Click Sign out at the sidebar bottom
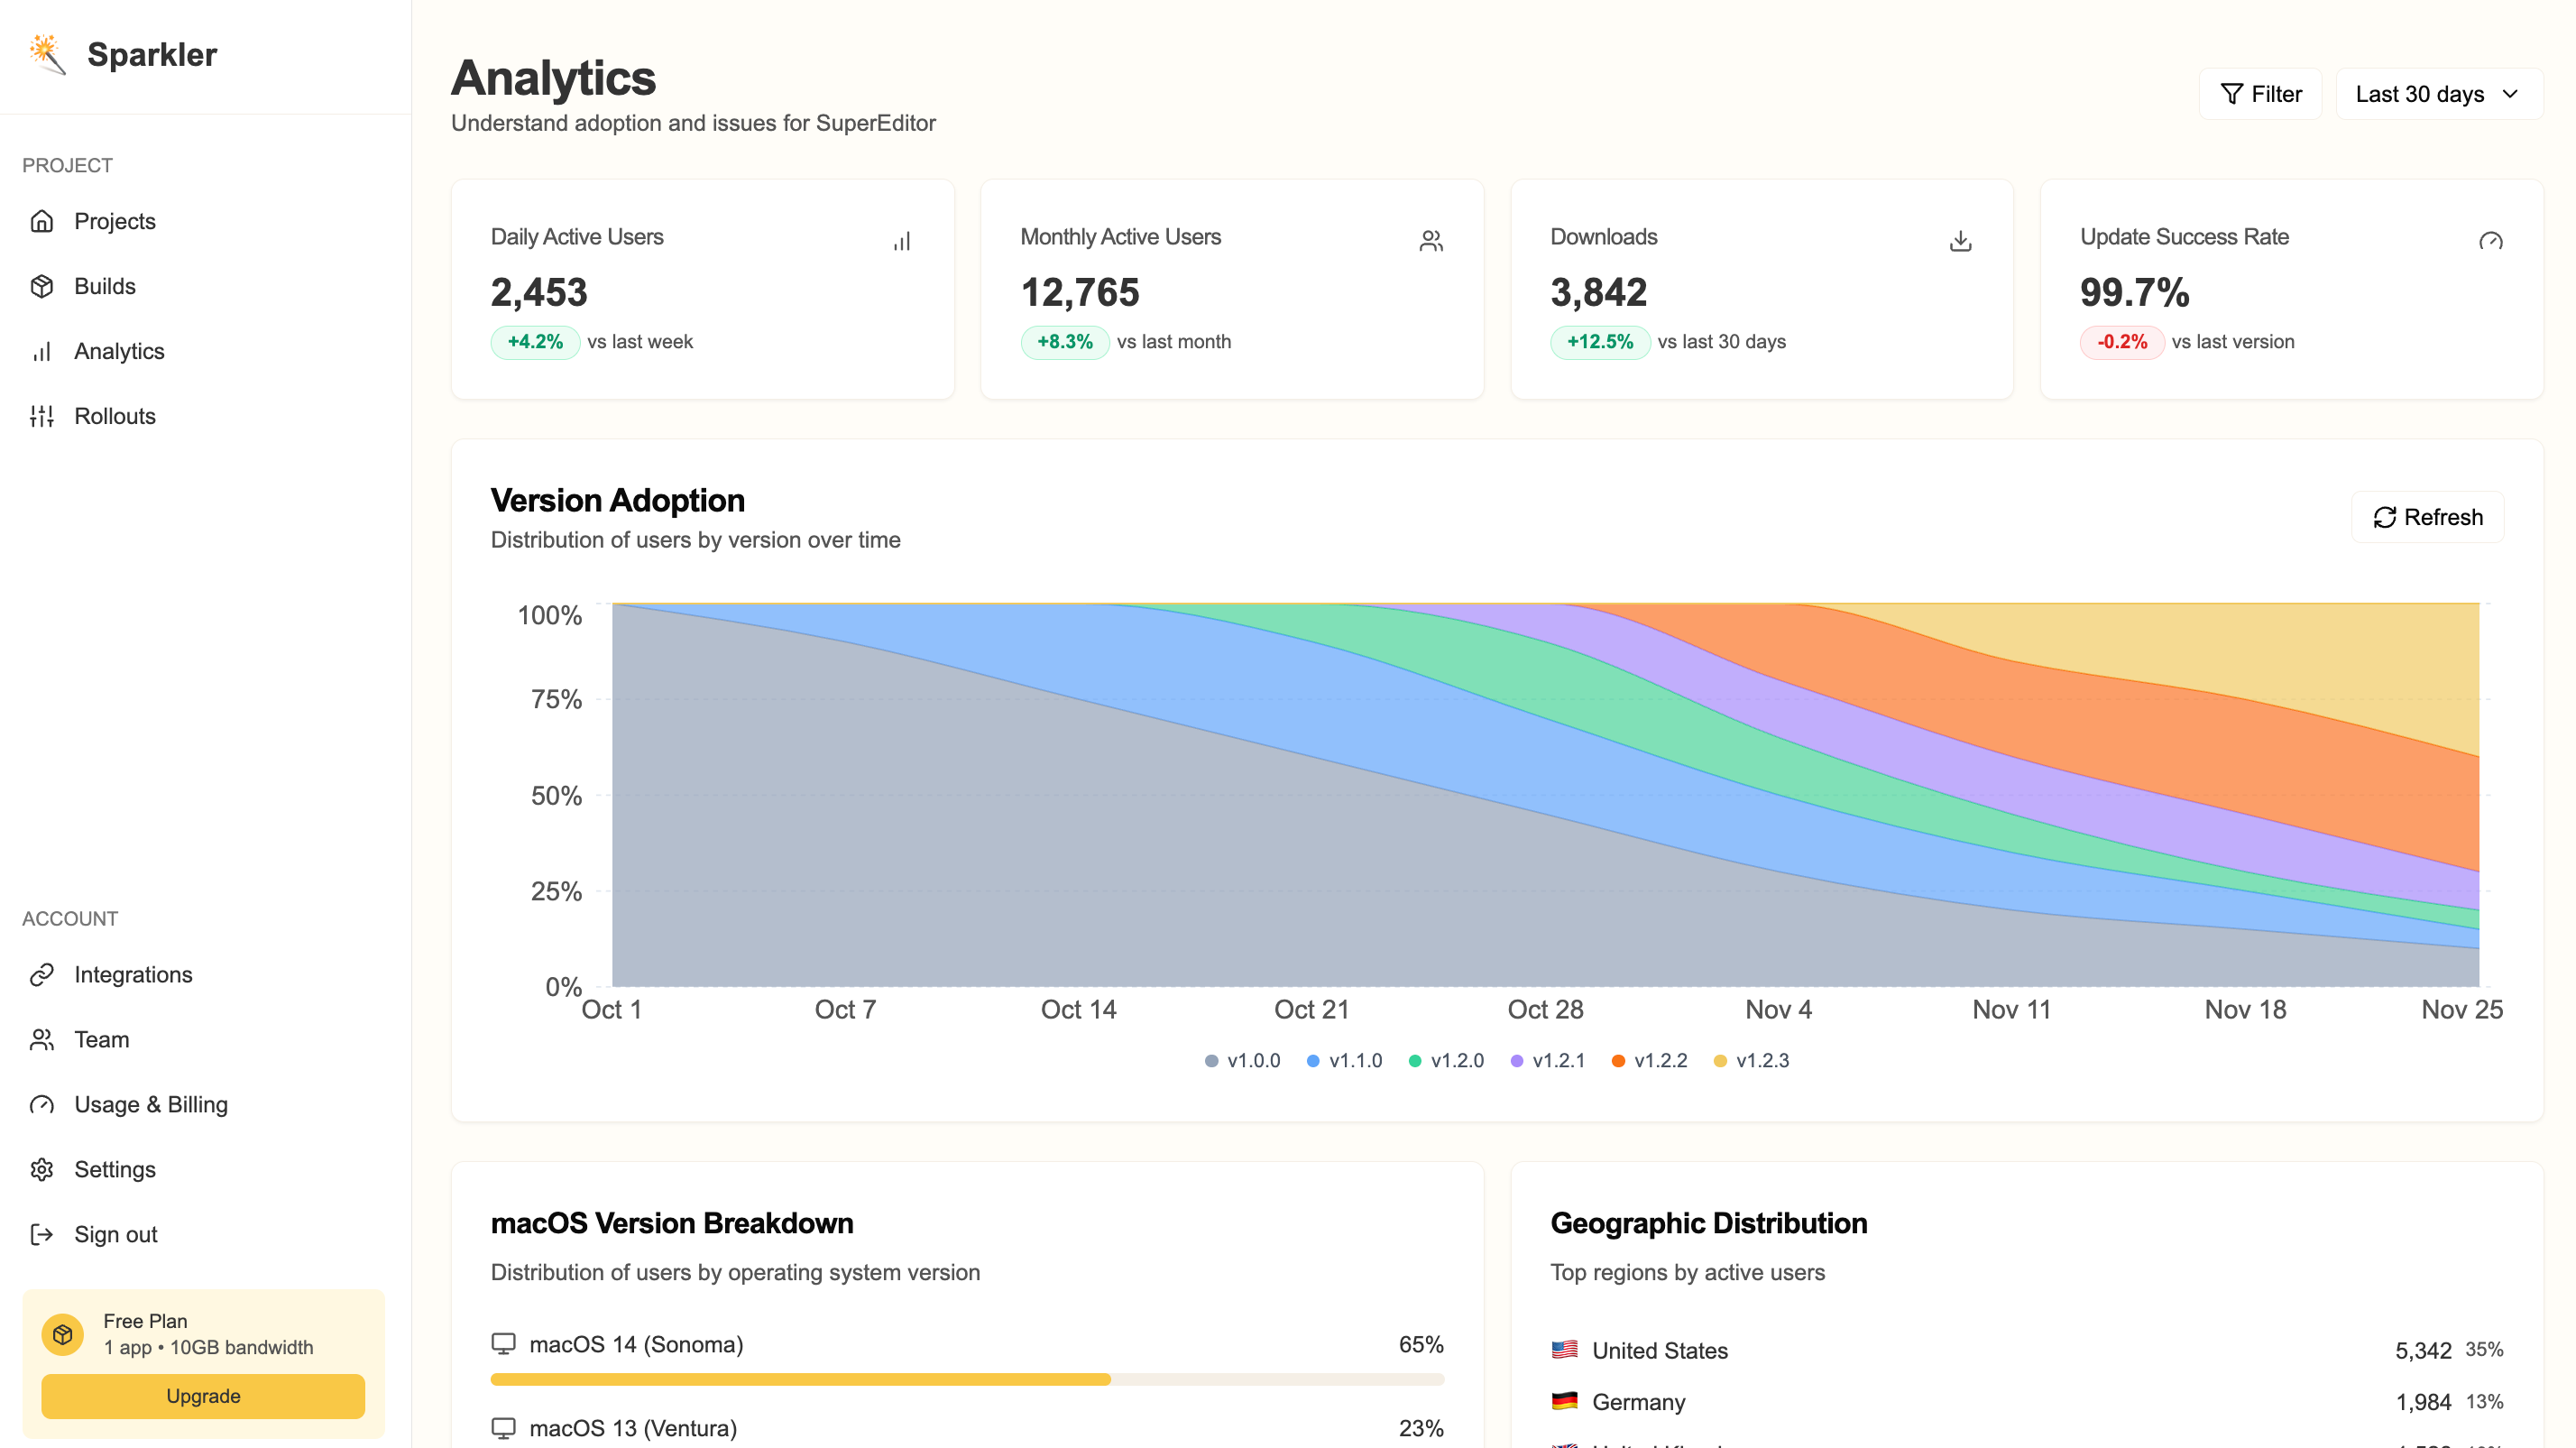 (115, 1234)
